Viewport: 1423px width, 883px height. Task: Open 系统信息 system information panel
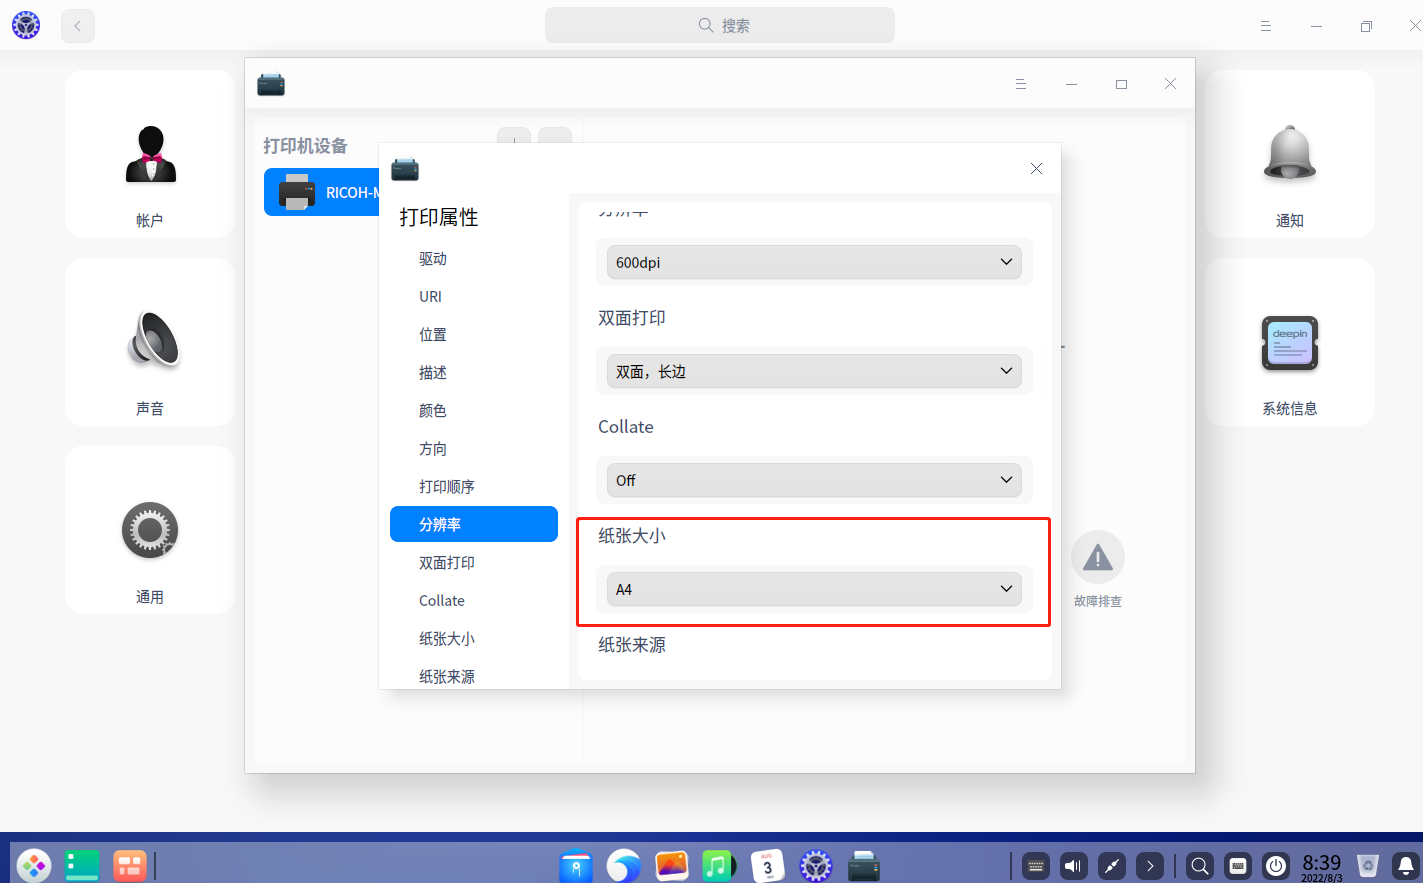point(1289,342)
